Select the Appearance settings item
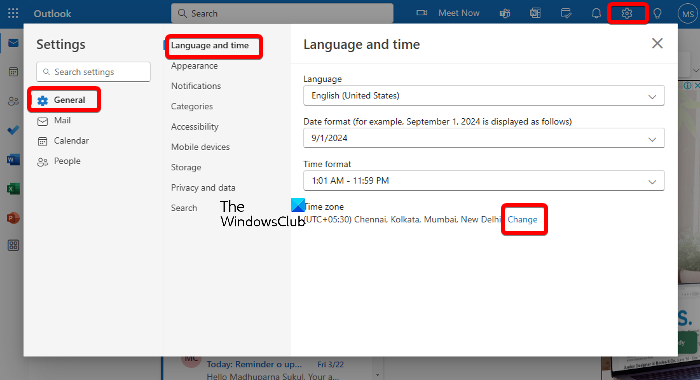The height and width of the screenshot is (380, 700). click(x=194, y=66)
